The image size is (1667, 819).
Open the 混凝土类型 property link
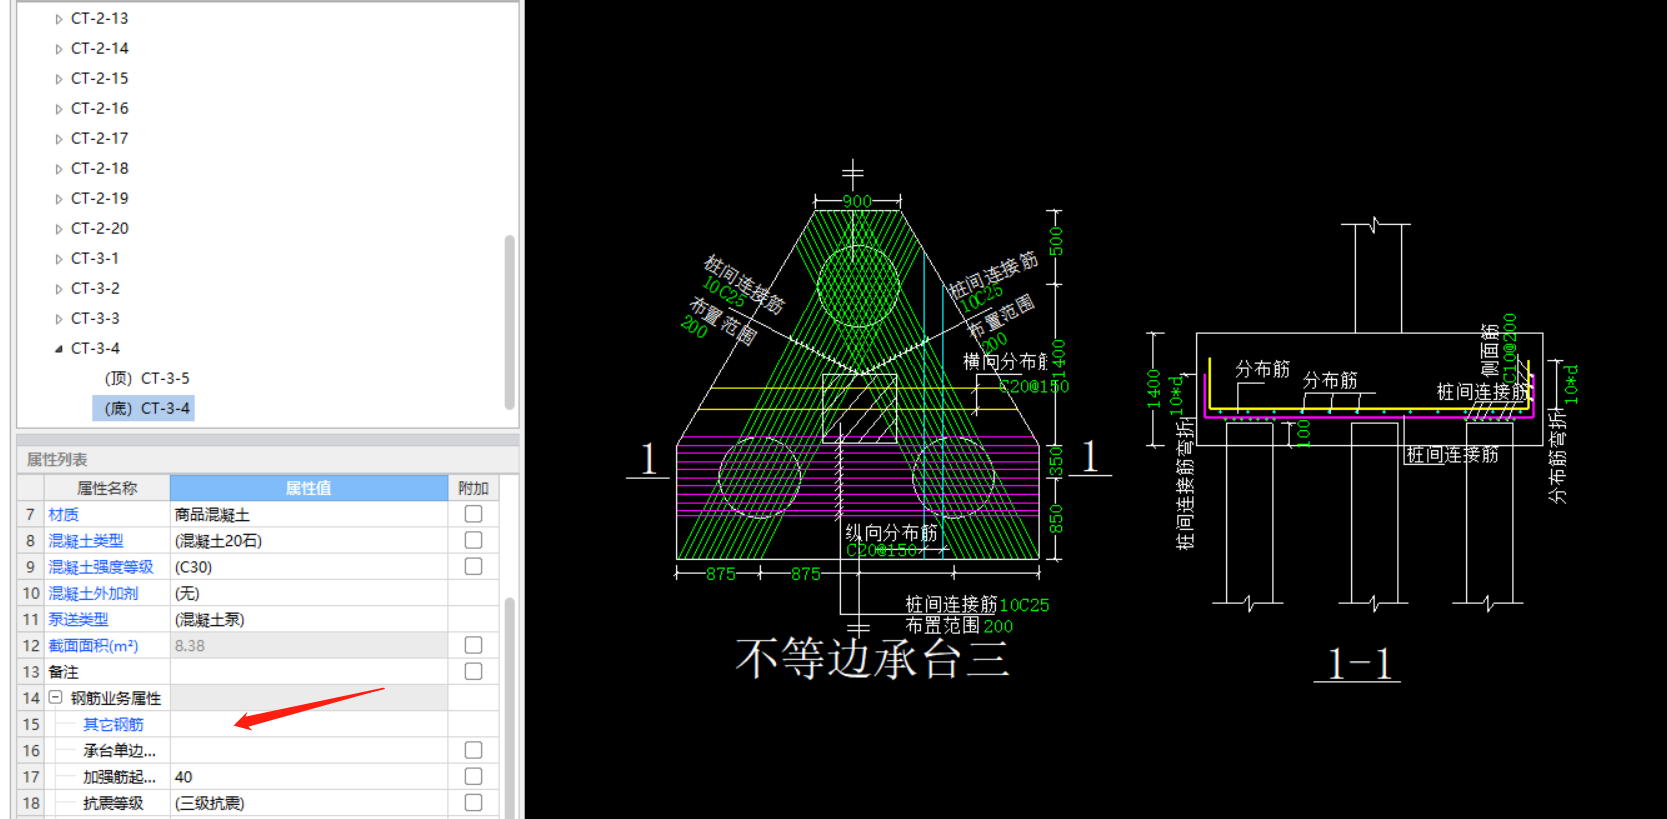coord(86,540)
